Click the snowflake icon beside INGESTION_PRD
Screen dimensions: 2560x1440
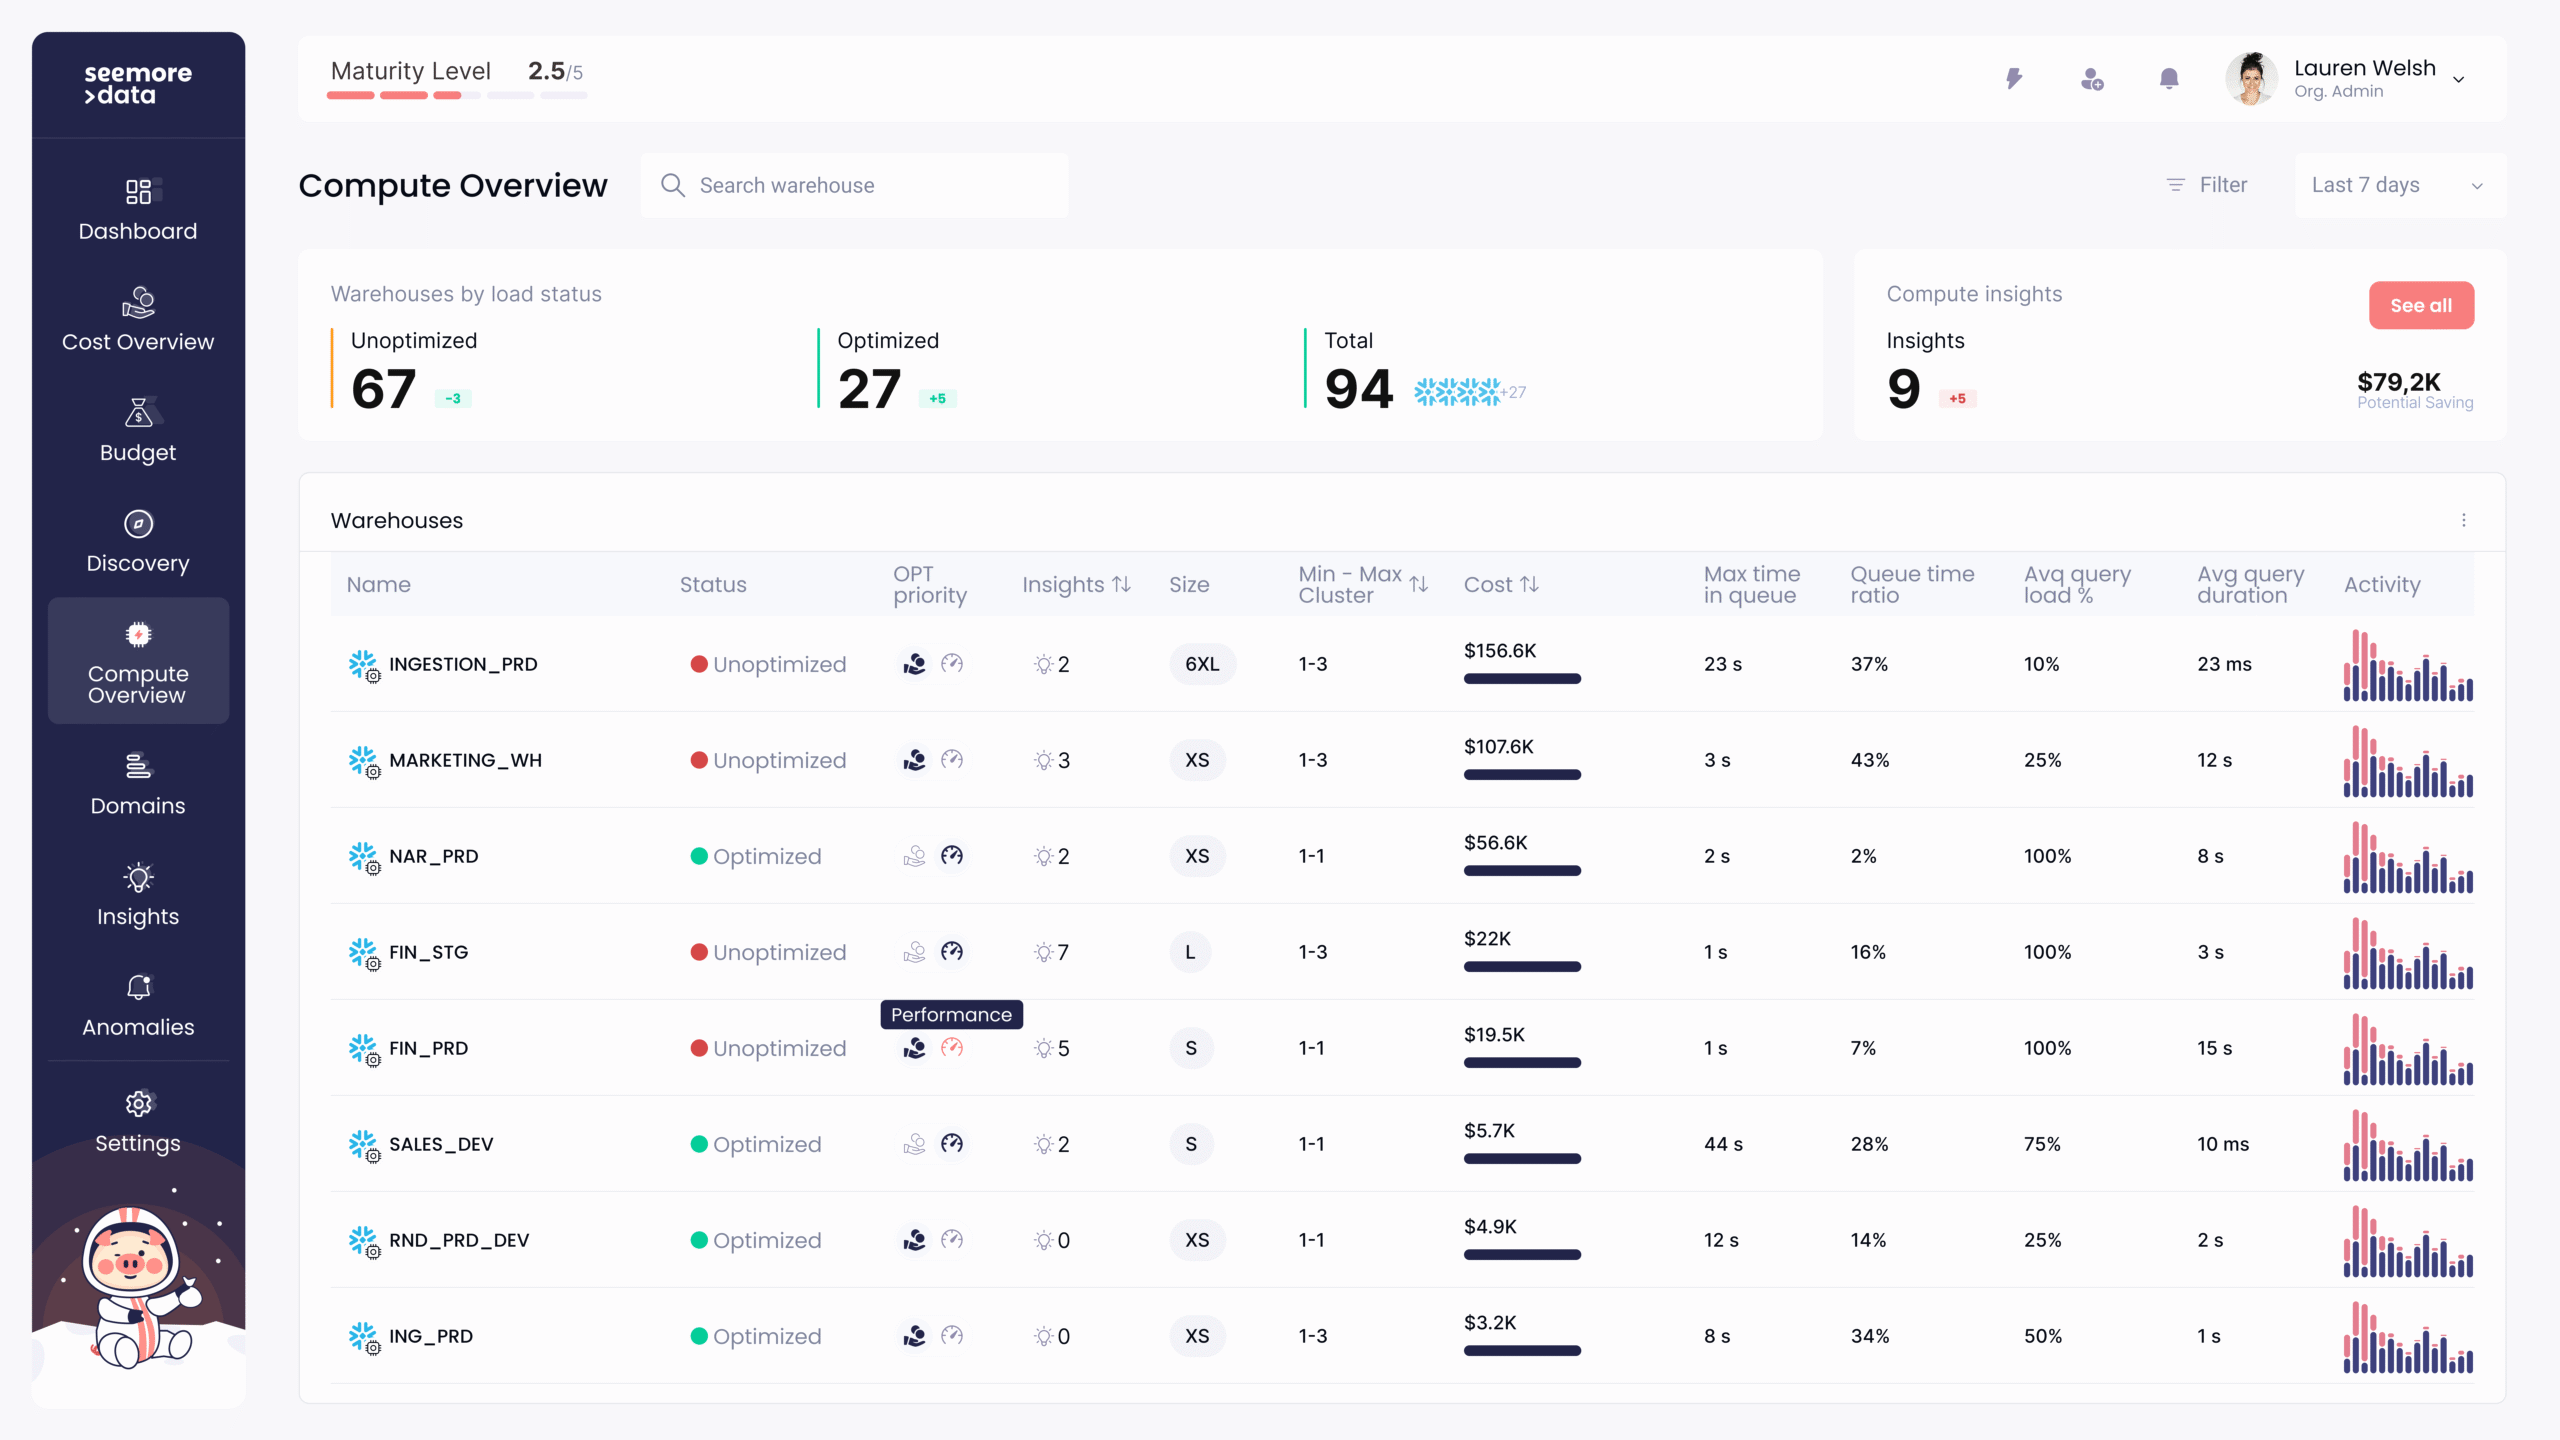(363, 665)
